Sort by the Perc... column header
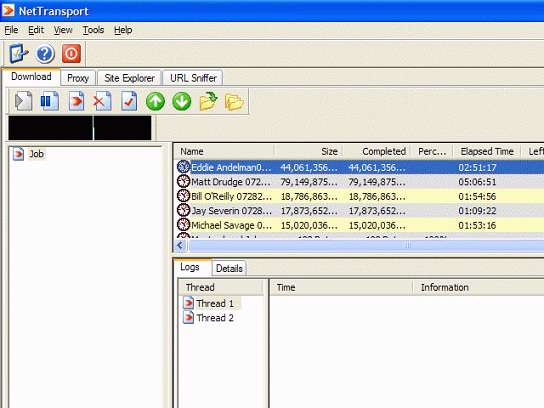Viewport: 544px width, 408px height. click(x=432, y=151)
